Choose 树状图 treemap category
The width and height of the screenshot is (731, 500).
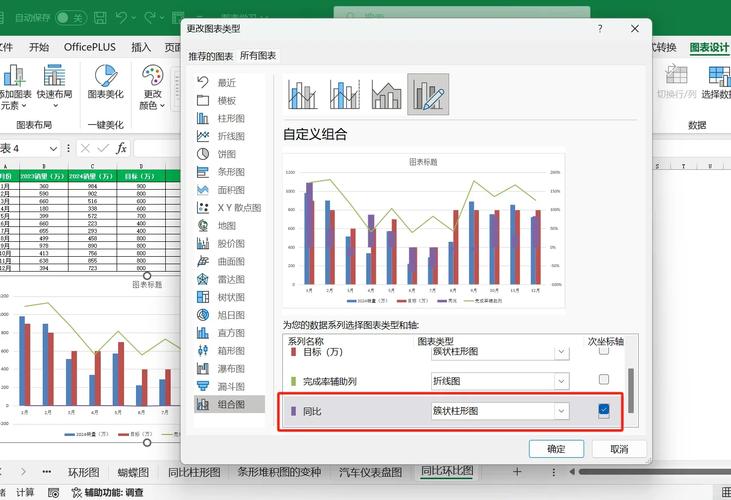pyautogui.click(x=228, y=297)
